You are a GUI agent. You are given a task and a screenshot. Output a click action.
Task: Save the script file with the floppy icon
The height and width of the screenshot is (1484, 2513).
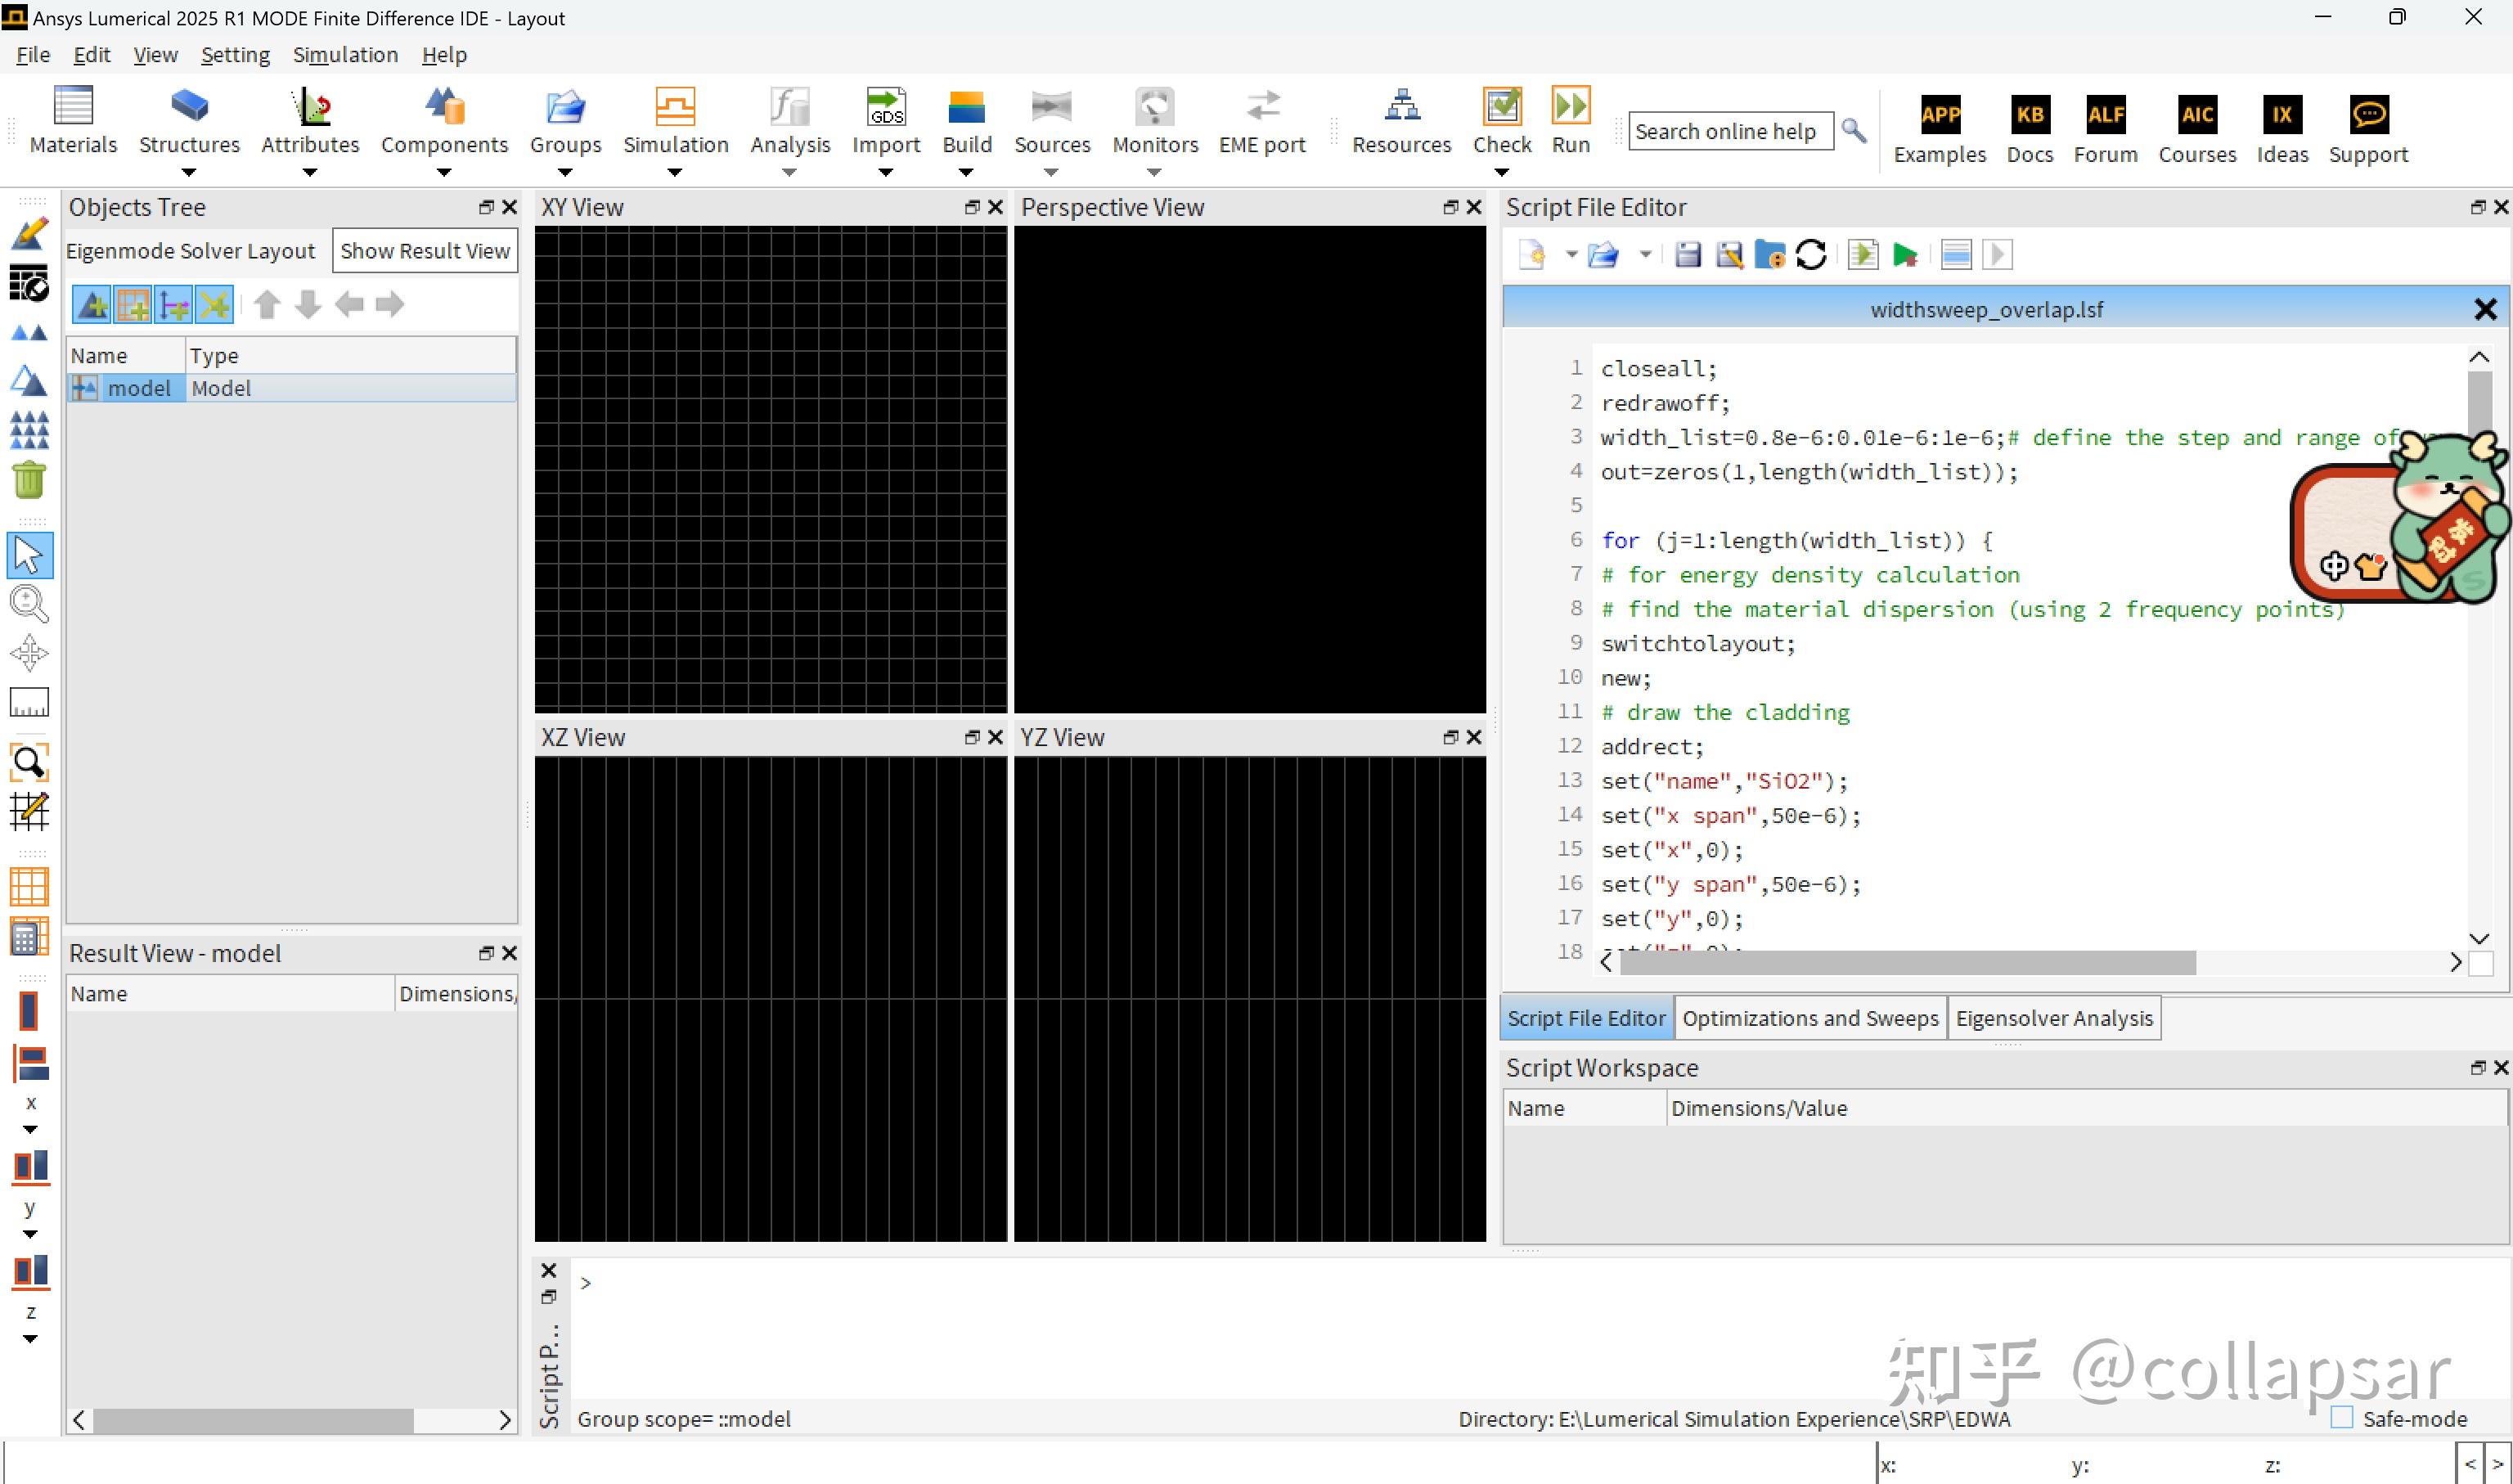pyautogui.click(x=1688, y=255)
